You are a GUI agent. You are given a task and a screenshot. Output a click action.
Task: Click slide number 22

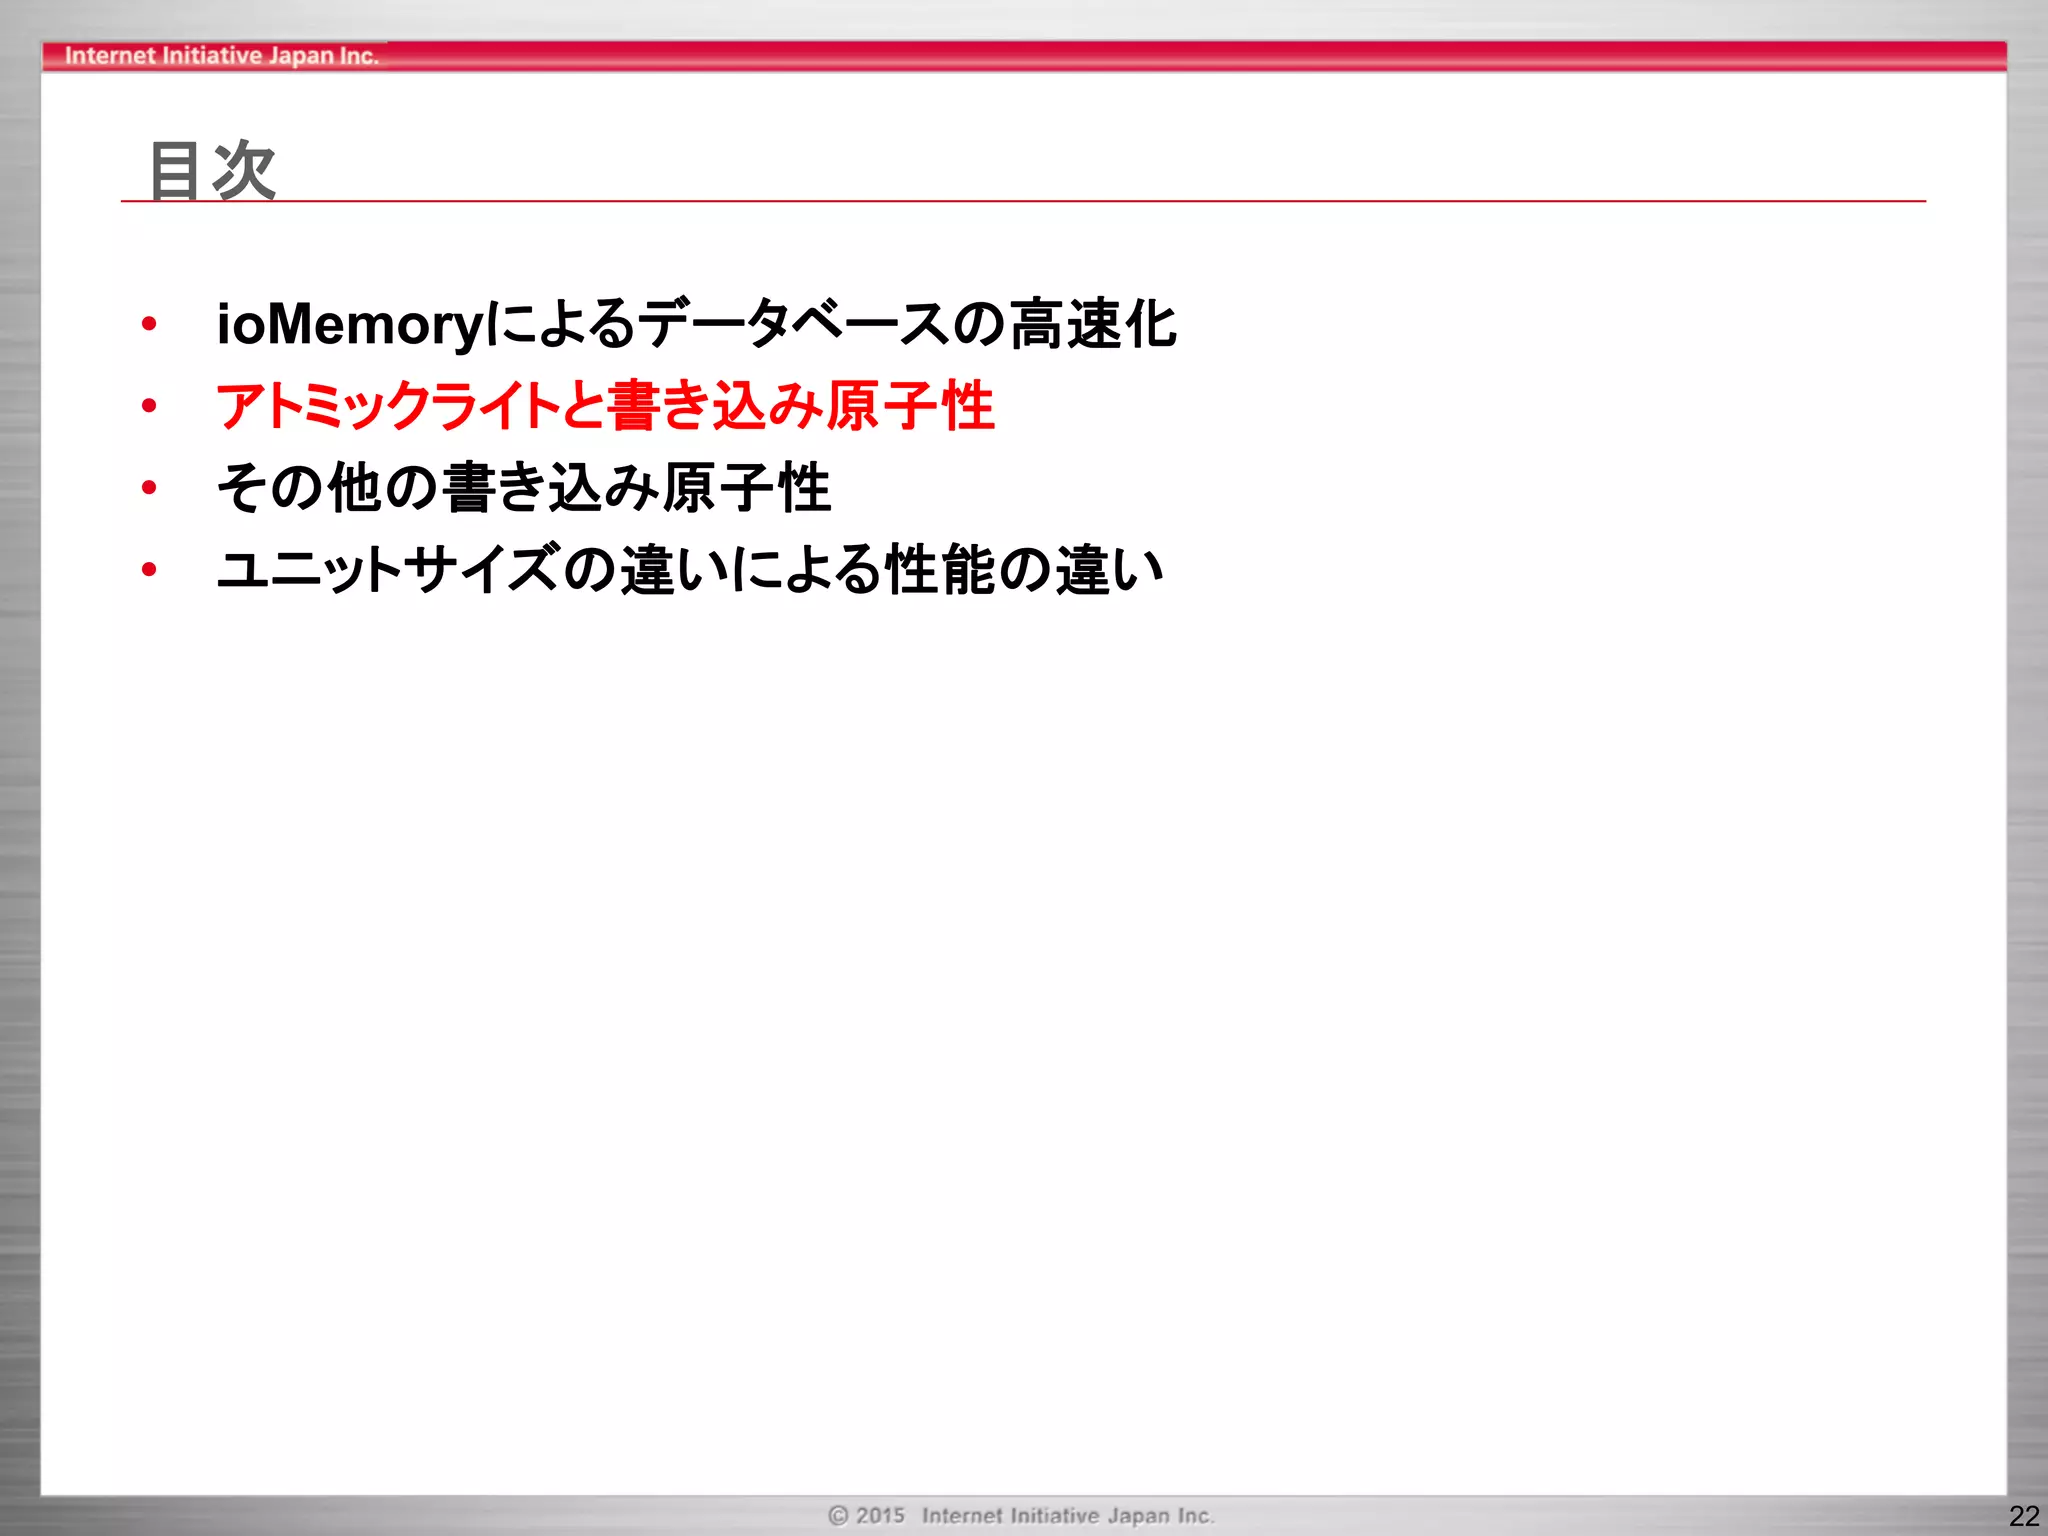click(x=2023, y=1516)
